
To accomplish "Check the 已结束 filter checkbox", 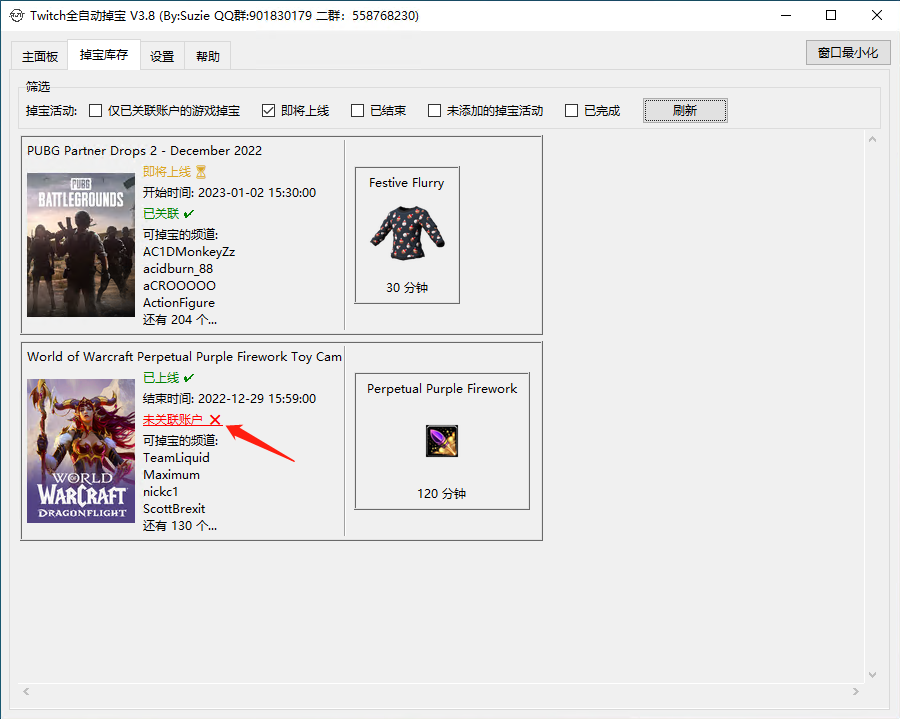I will click(x=358, y=111).
